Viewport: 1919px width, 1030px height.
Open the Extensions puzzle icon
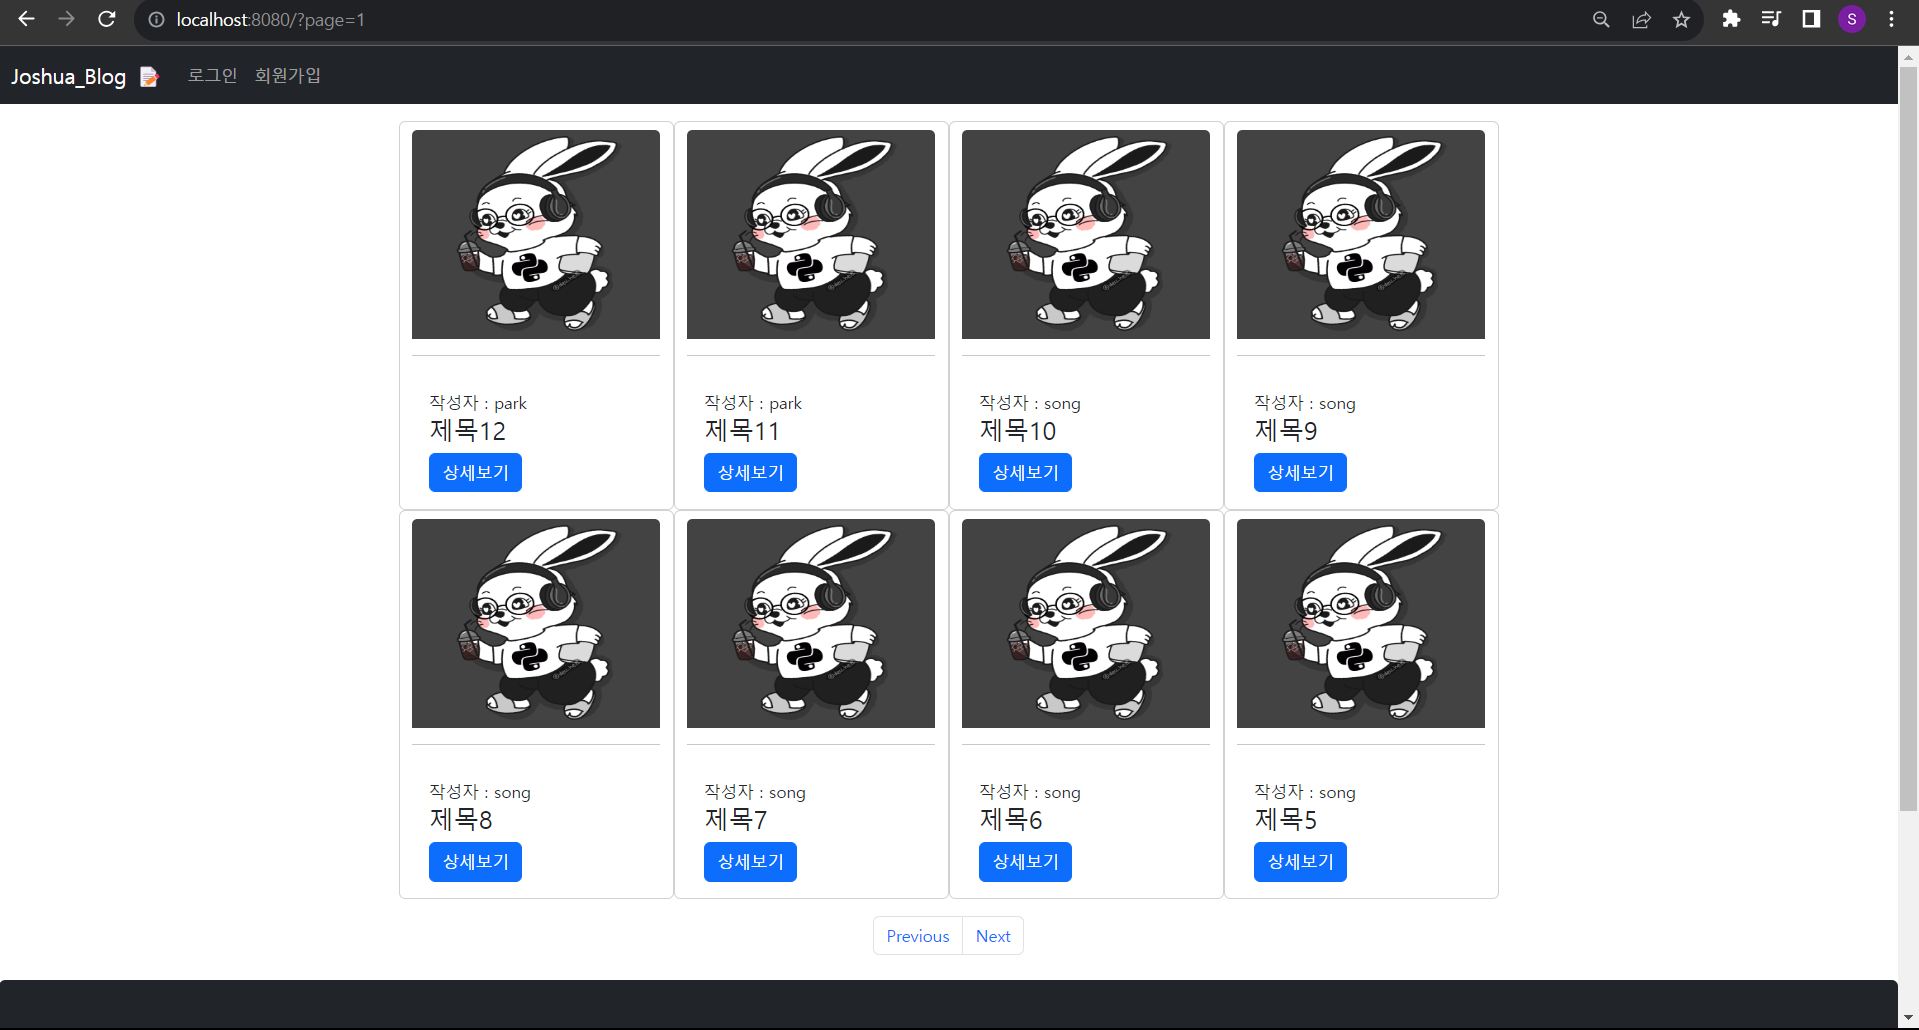tap(1731, 19)
